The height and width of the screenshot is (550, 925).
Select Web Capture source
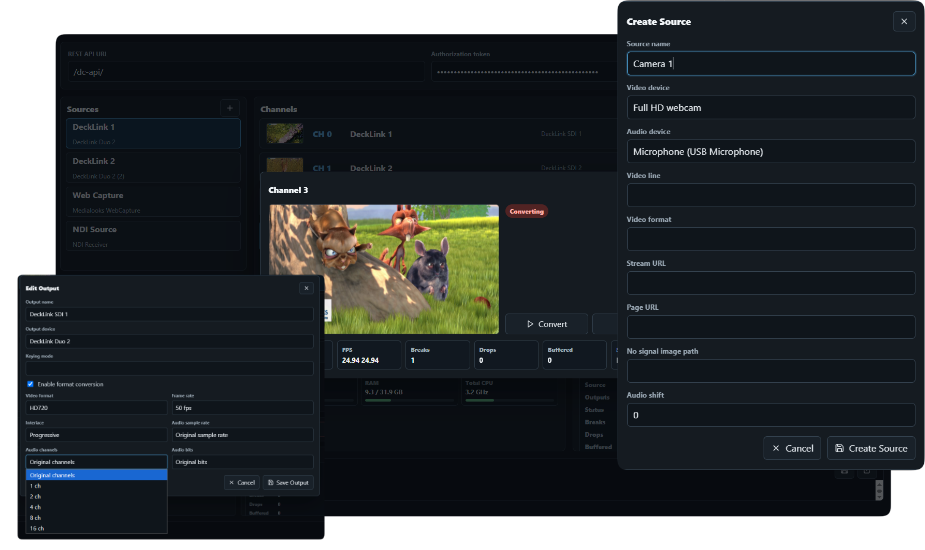pos(153,202)
